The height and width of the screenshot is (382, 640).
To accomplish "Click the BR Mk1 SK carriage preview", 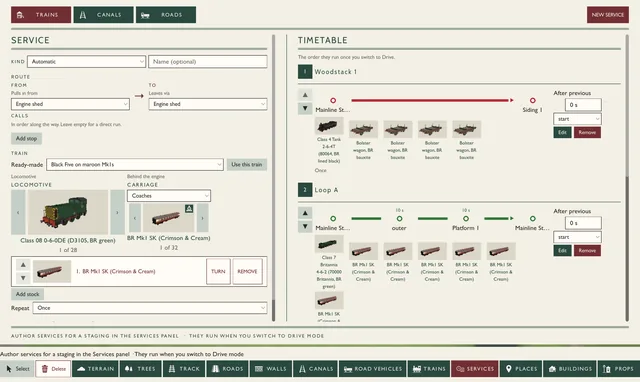I will coord(168,218).
